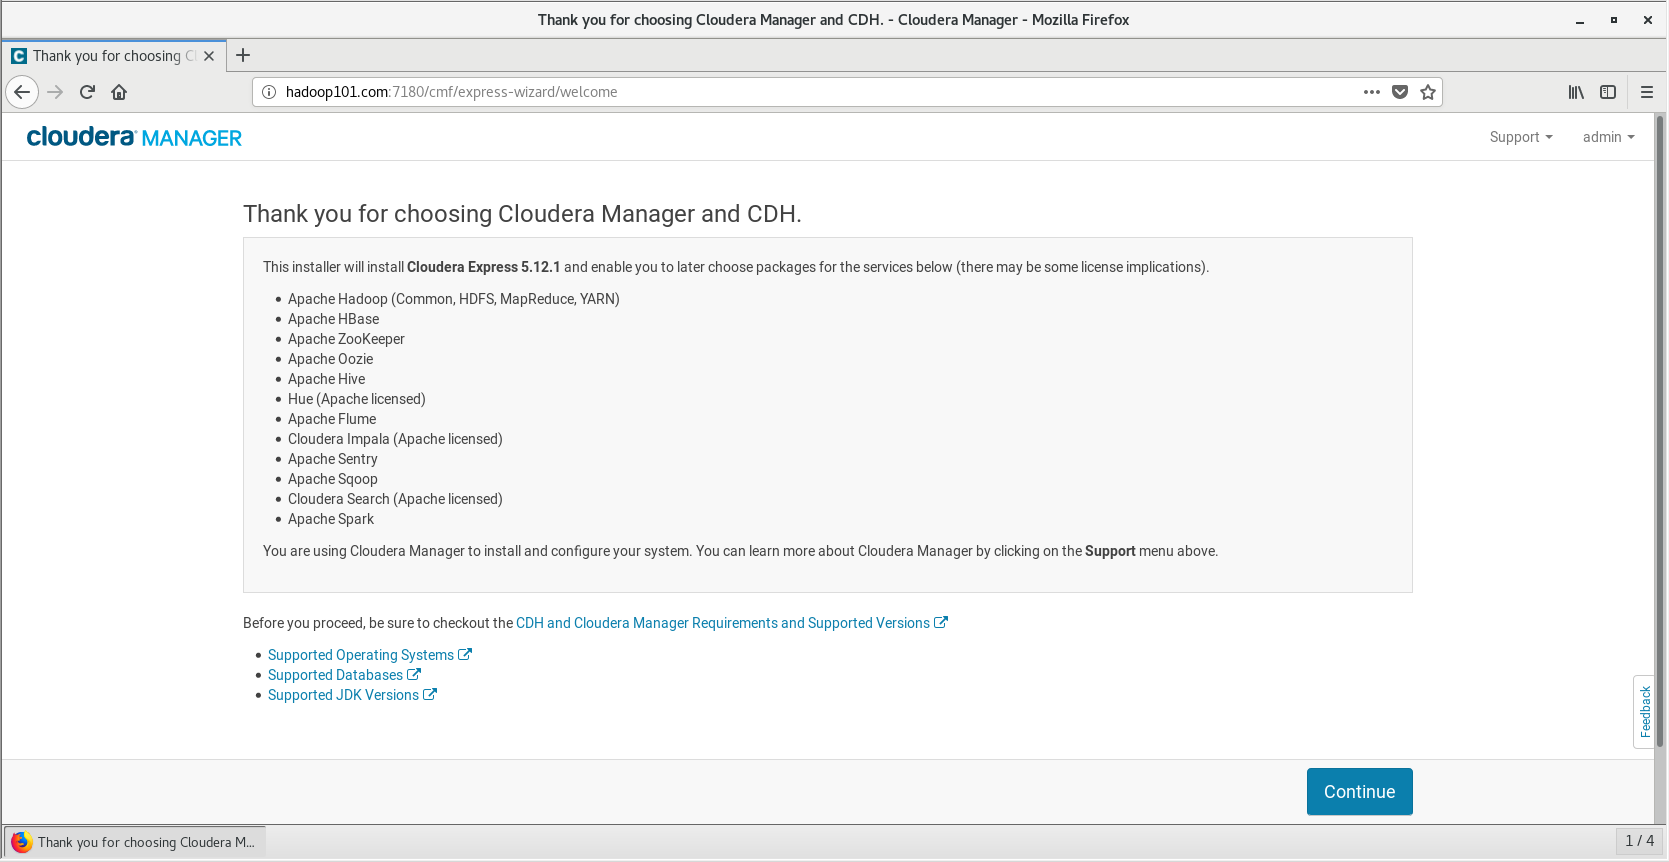This screenshot has height=862, width=1669.
Task: Close the 'Thank you for choosing' tab
Action: pos(209,56)
